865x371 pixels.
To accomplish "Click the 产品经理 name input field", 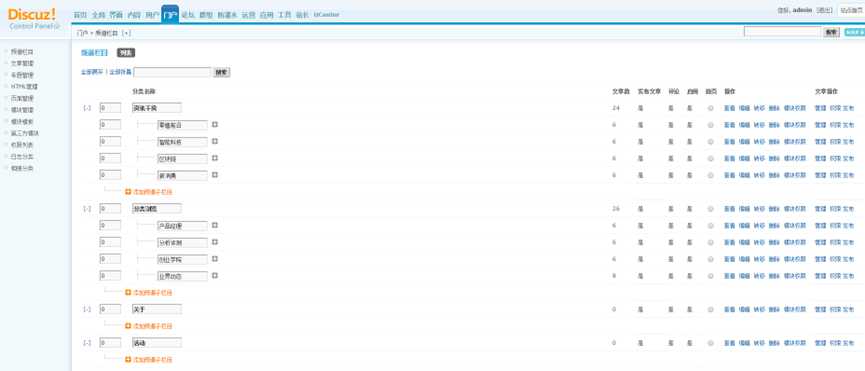I will click(x=182, y=225).
